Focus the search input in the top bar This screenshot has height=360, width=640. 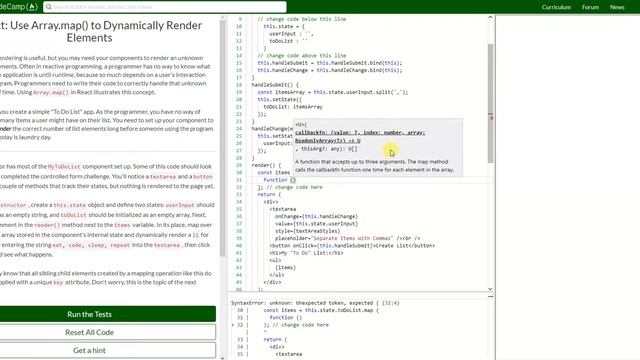[165, 7]
